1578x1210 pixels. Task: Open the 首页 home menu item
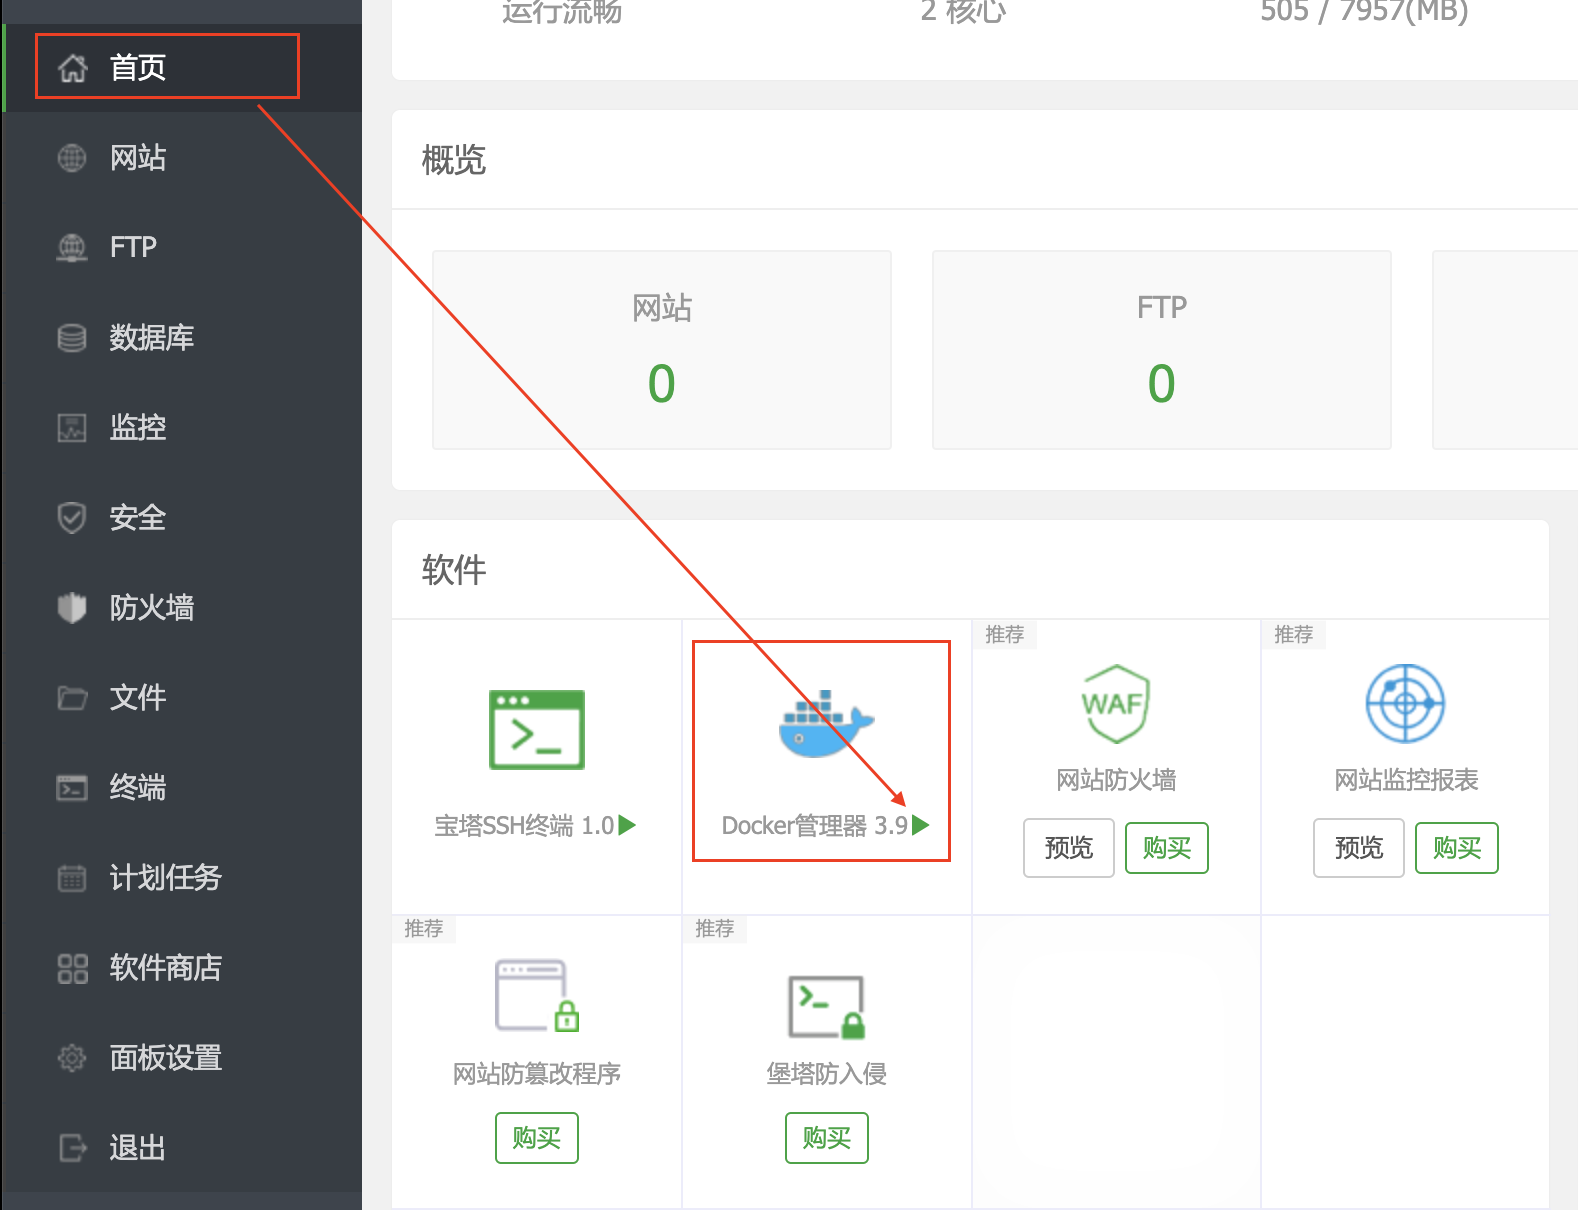coord(138,67)
